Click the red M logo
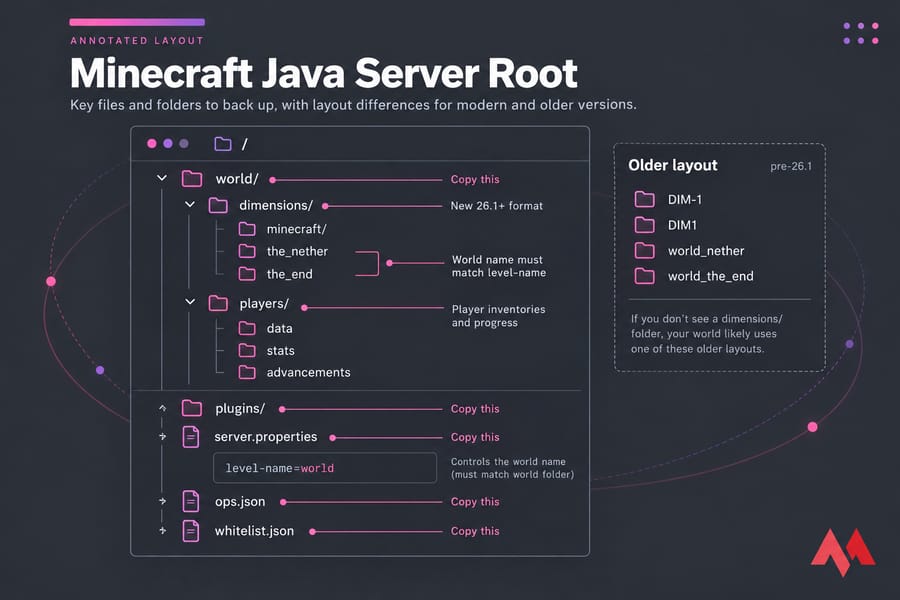Viewport: 900px width, 600px height. (x=843, y=552)
